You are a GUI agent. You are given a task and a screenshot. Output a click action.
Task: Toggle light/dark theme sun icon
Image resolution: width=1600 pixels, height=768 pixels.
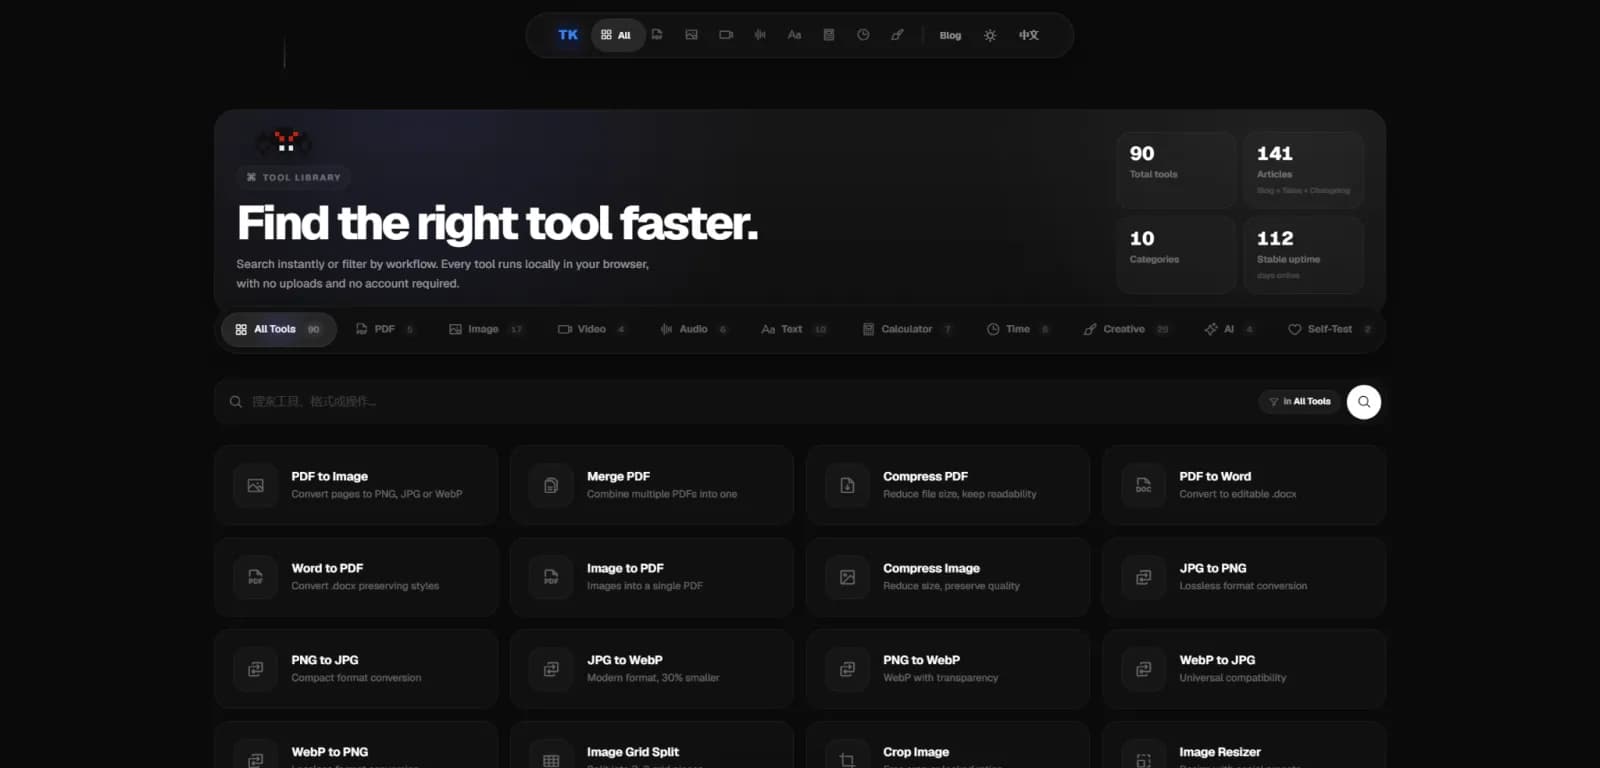pos(990,35)
